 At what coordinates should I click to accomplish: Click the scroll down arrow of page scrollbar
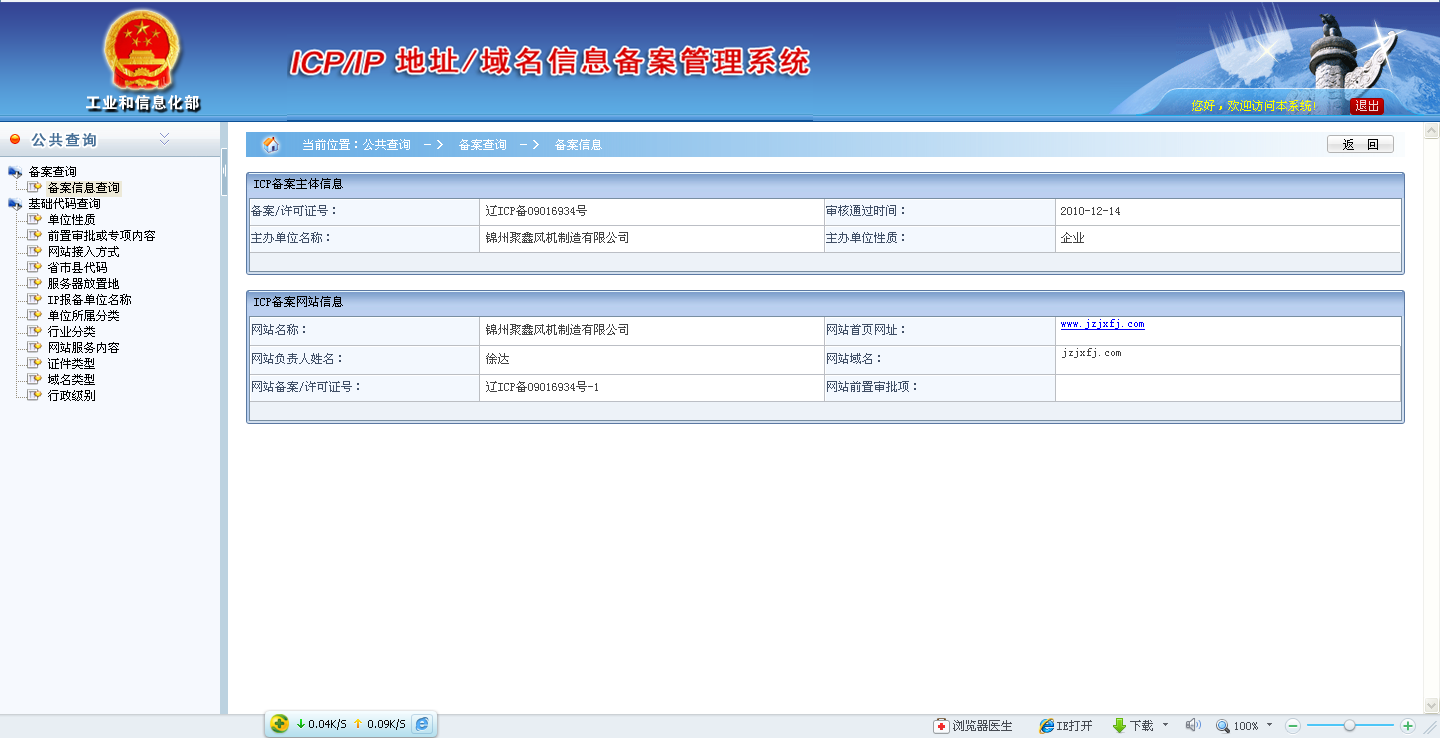(1431, 706)
